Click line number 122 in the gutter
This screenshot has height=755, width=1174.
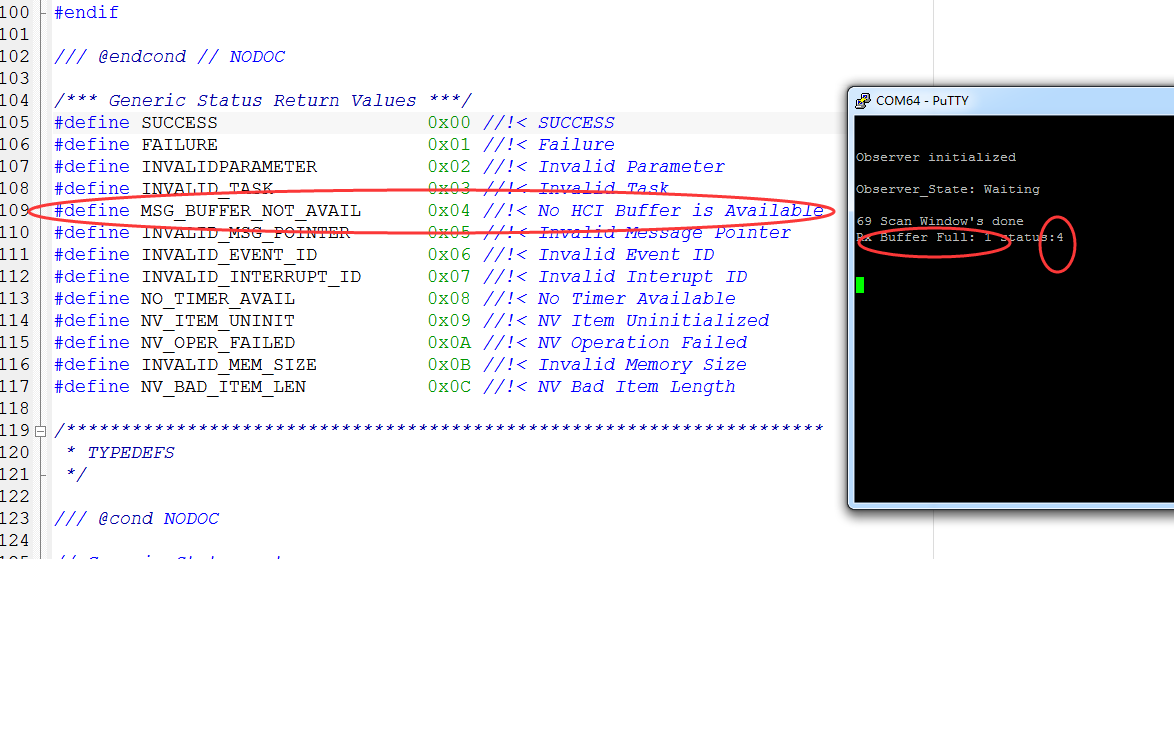click(15, 496)
